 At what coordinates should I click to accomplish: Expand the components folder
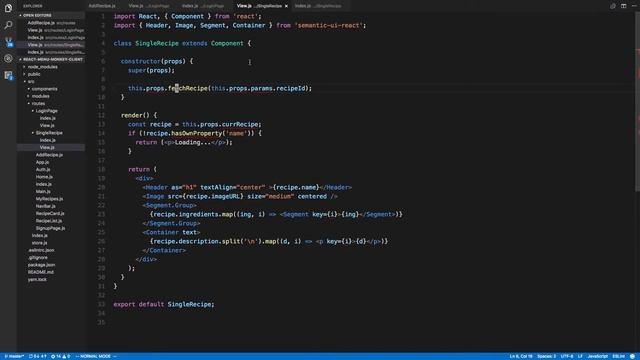[x=44, y=89]
